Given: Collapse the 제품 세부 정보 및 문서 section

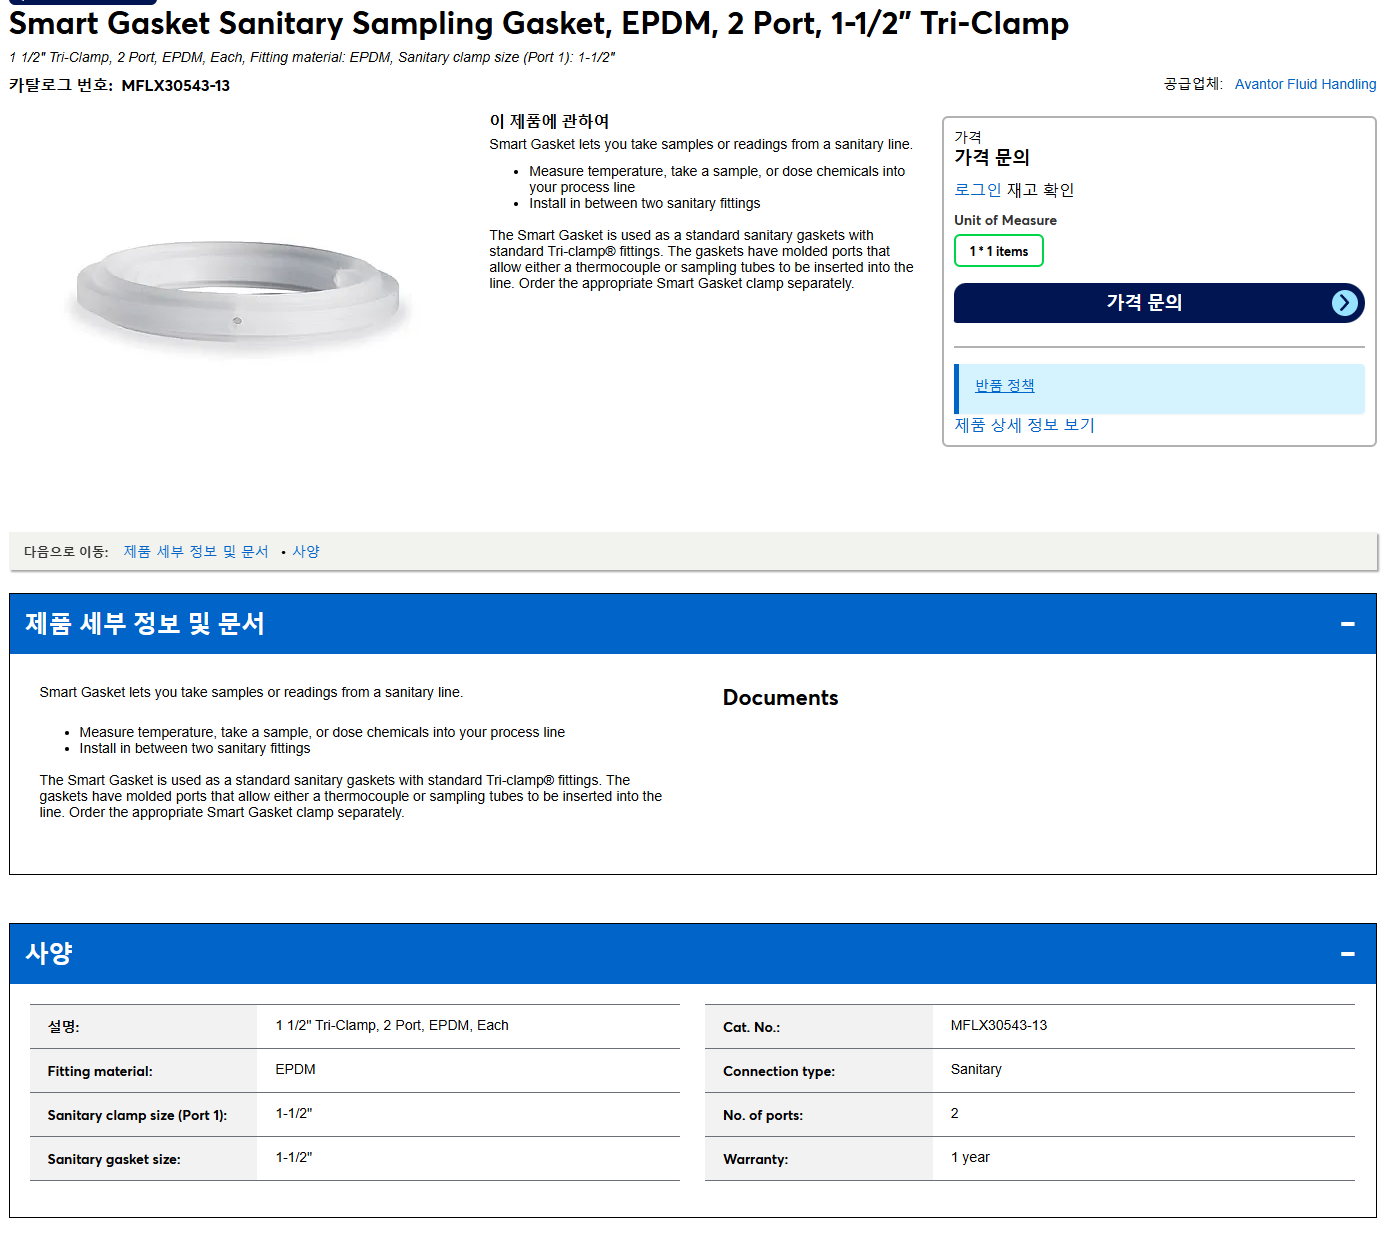Looking at the screenshot, I should [x=1347, y=624].
